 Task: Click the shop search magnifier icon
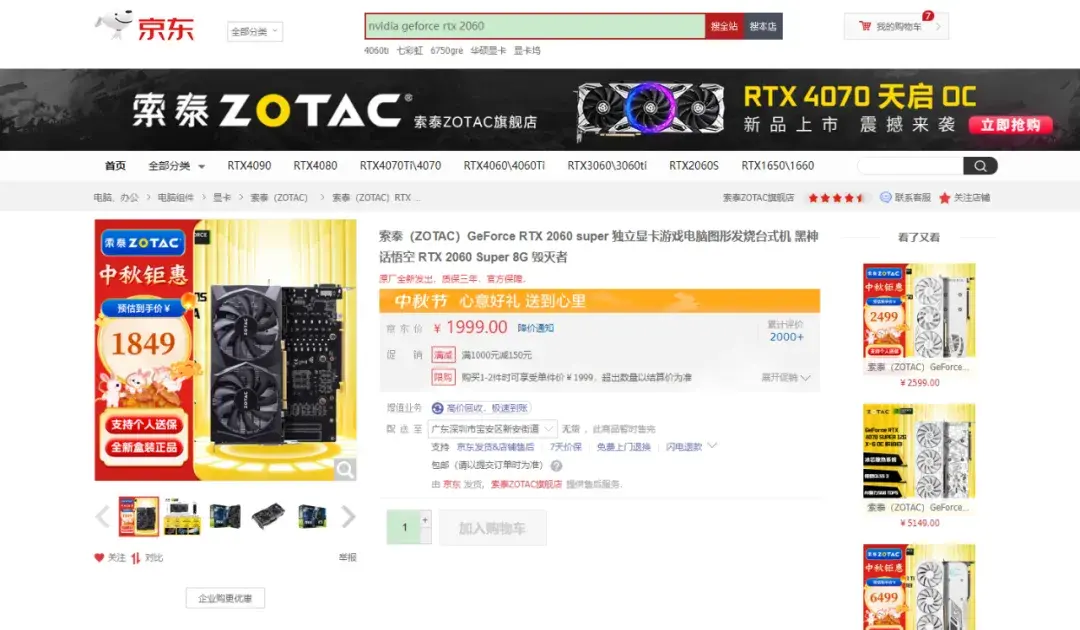click(980, 166)
